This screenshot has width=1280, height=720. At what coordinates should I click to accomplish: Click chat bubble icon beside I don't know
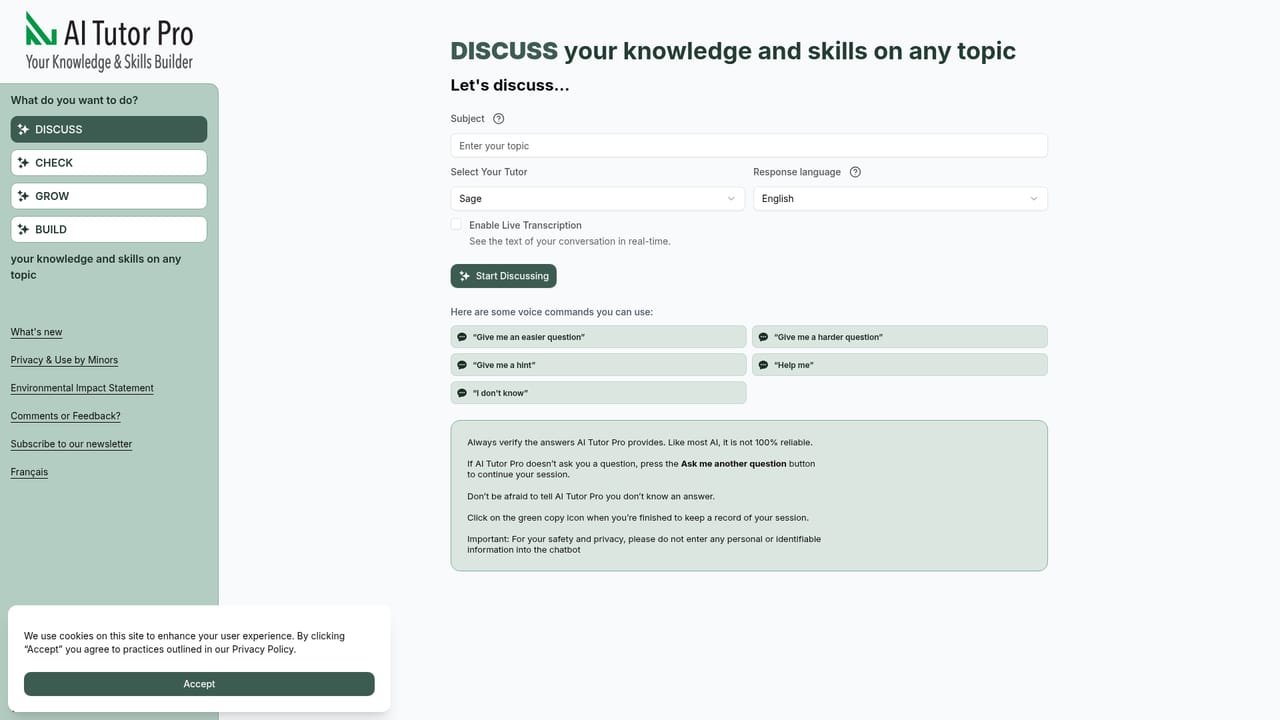462,393
